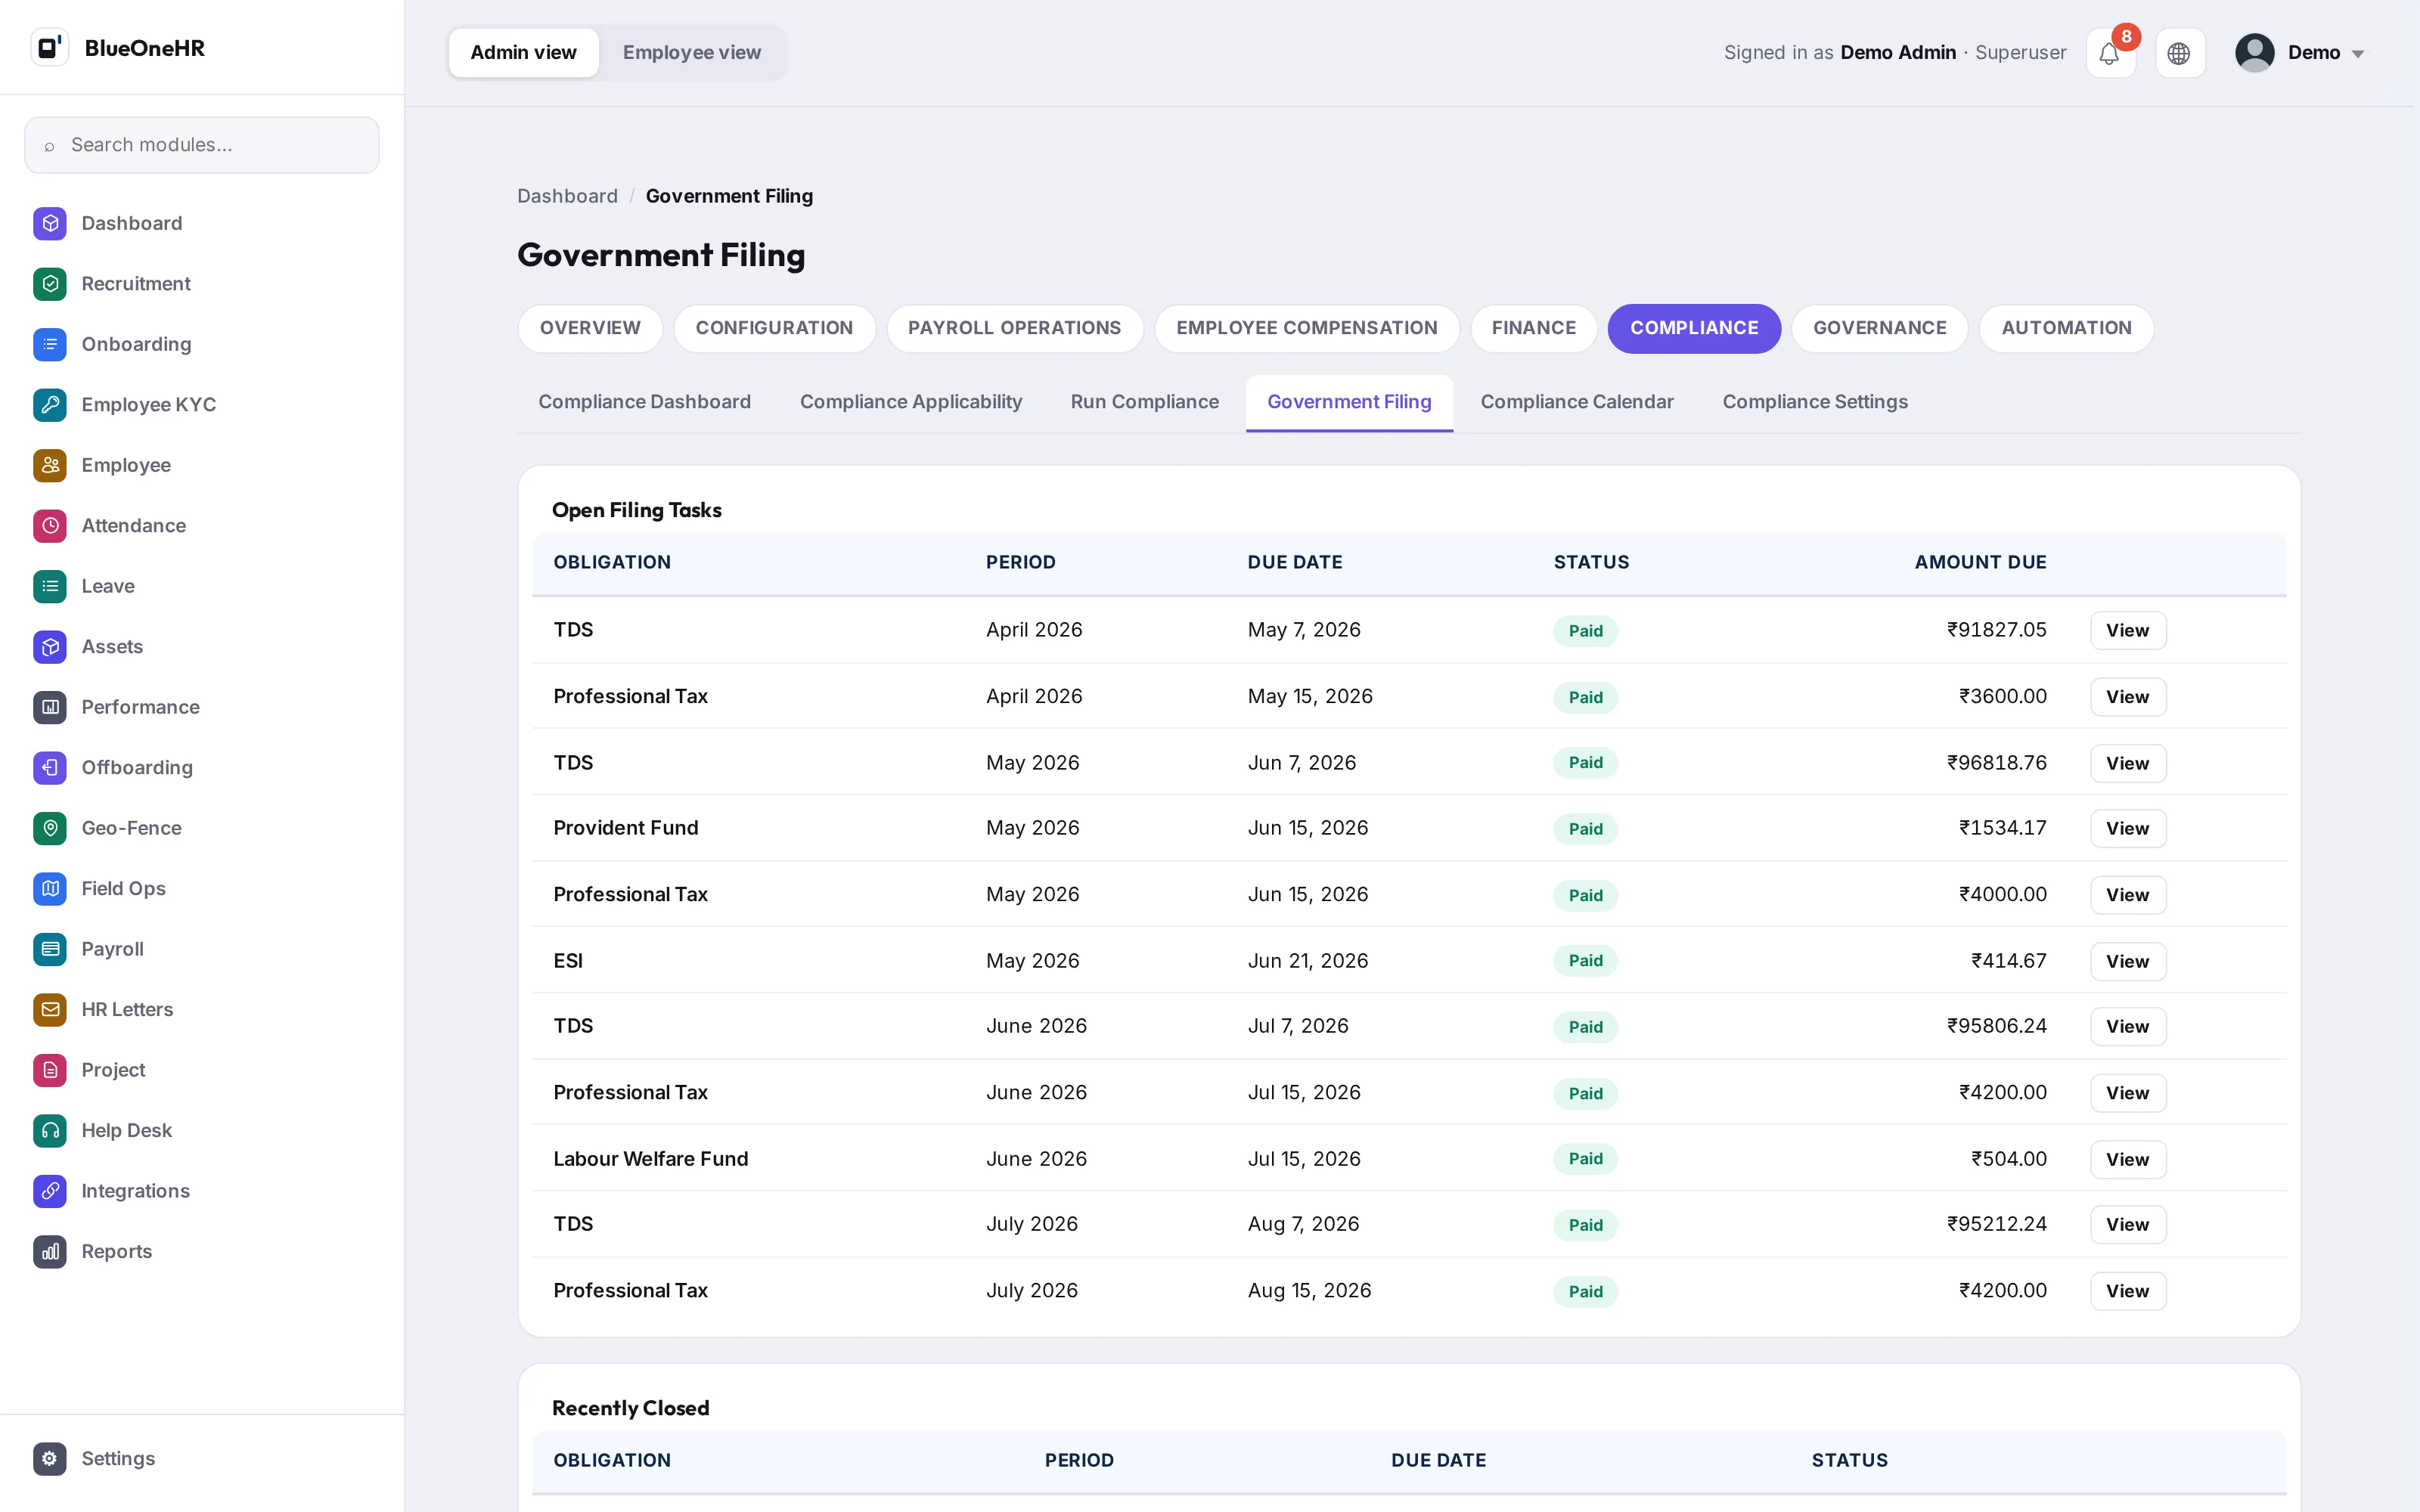Select the OVERVIEW tab
The width and height of the screenshot is (2420, 1512).
(590, 328)
